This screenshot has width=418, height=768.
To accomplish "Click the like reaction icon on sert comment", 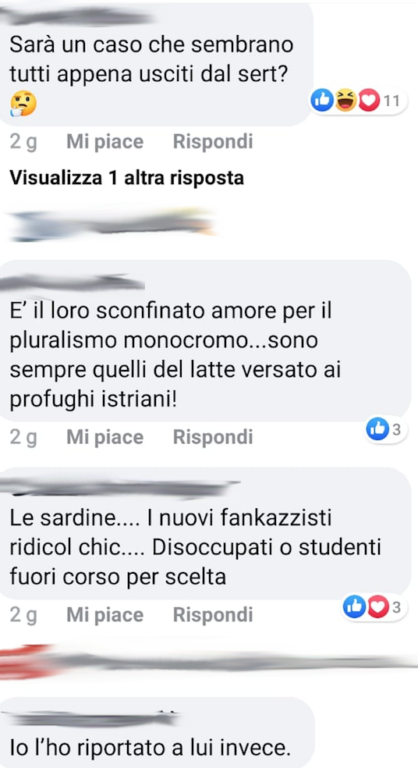I will [322, 101].
